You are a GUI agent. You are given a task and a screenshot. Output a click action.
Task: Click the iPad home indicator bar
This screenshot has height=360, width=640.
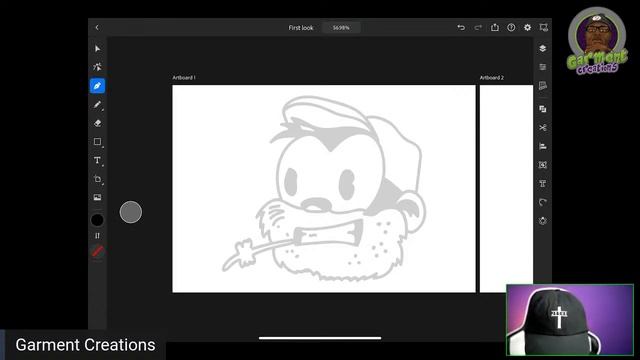(320, 338)
